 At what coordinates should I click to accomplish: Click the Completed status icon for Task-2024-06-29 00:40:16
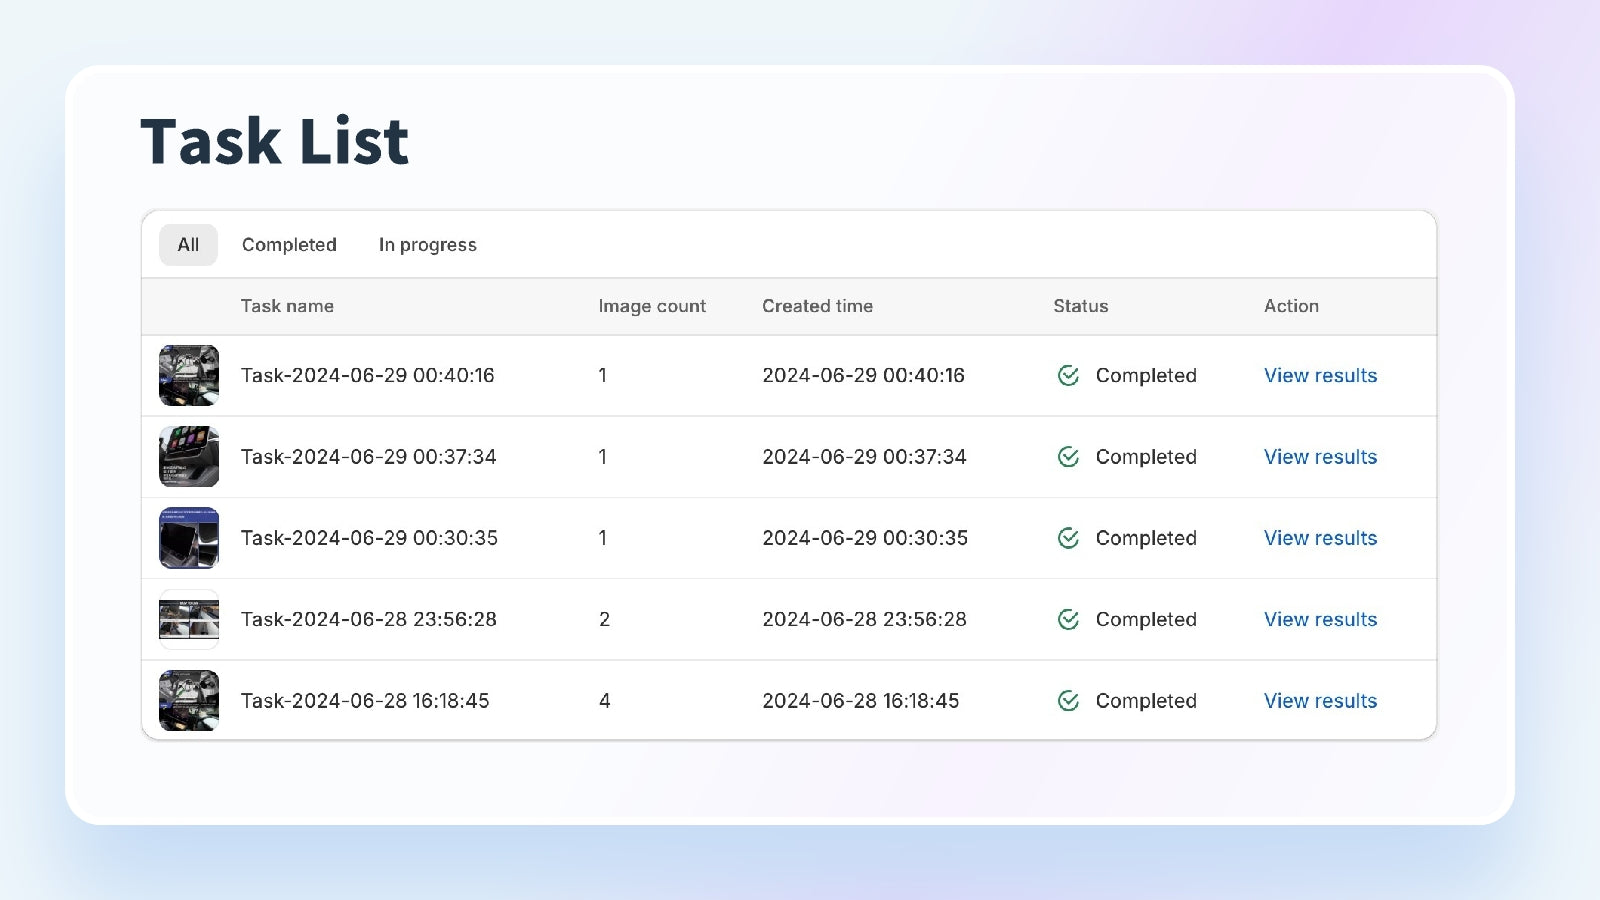(x=1068, y=375)
